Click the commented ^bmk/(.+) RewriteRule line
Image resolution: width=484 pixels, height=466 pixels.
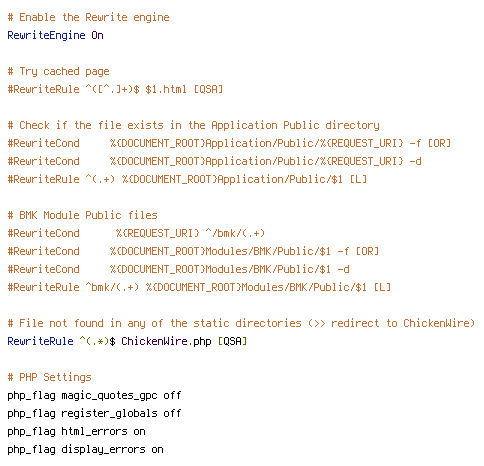[199, 287]
